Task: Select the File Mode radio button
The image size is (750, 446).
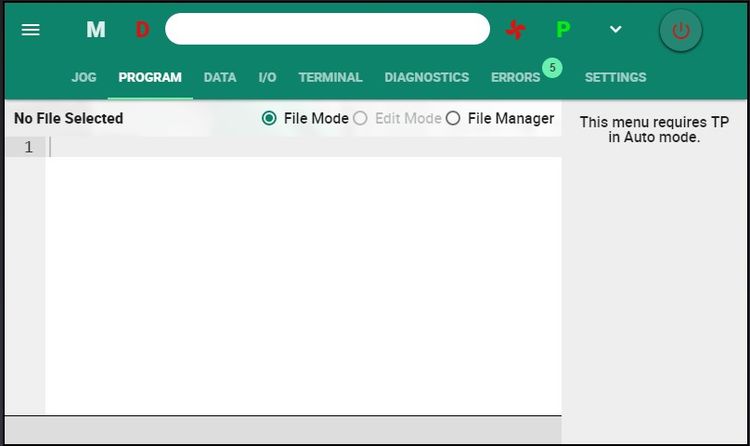Action: [269, 118]
